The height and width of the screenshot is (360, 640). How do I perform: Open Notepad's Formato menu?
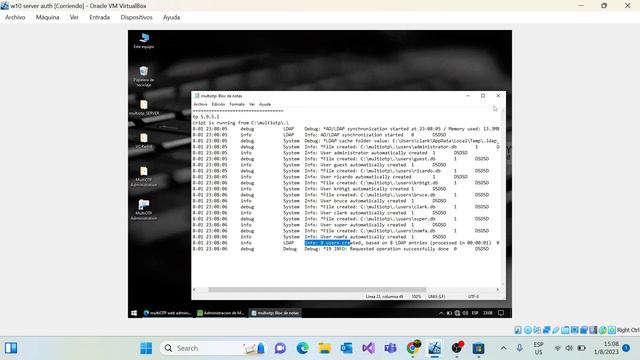(237, 104)
